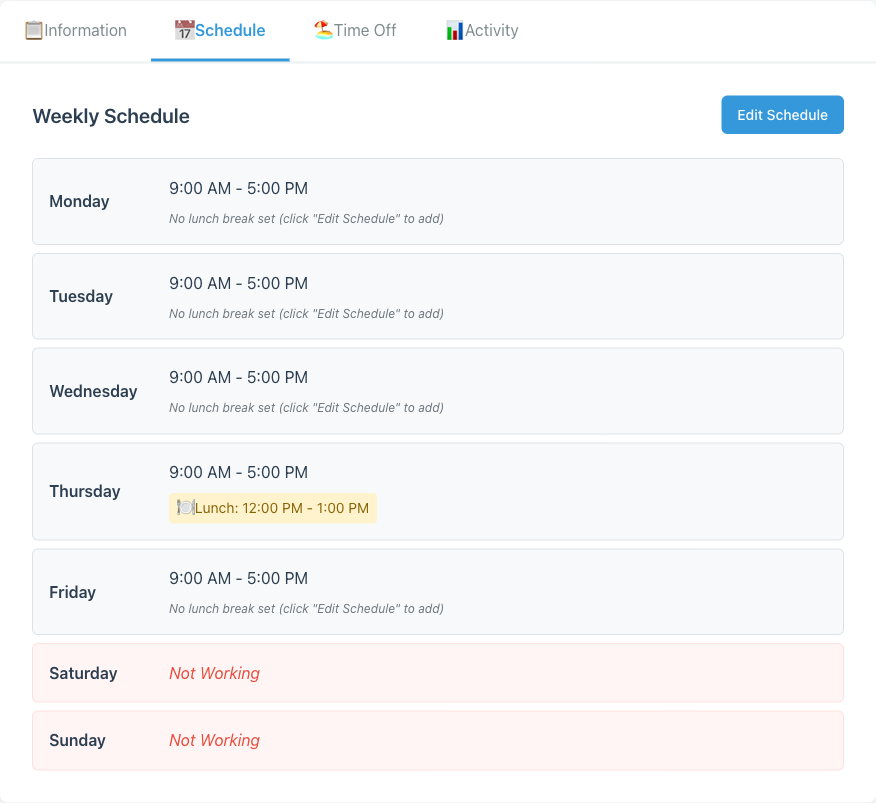Click the Edit Schedule button

tap(782, 114)
